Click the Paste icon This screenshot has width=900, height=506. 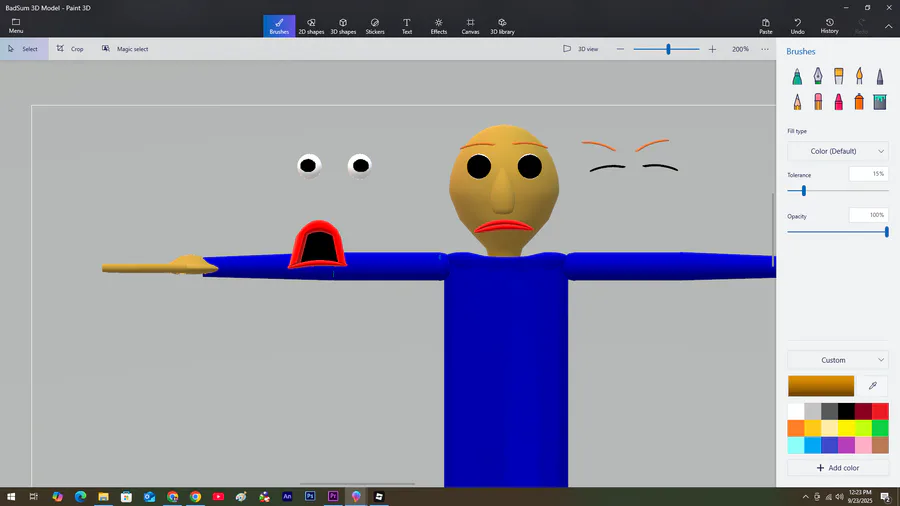tap(766, 26)
